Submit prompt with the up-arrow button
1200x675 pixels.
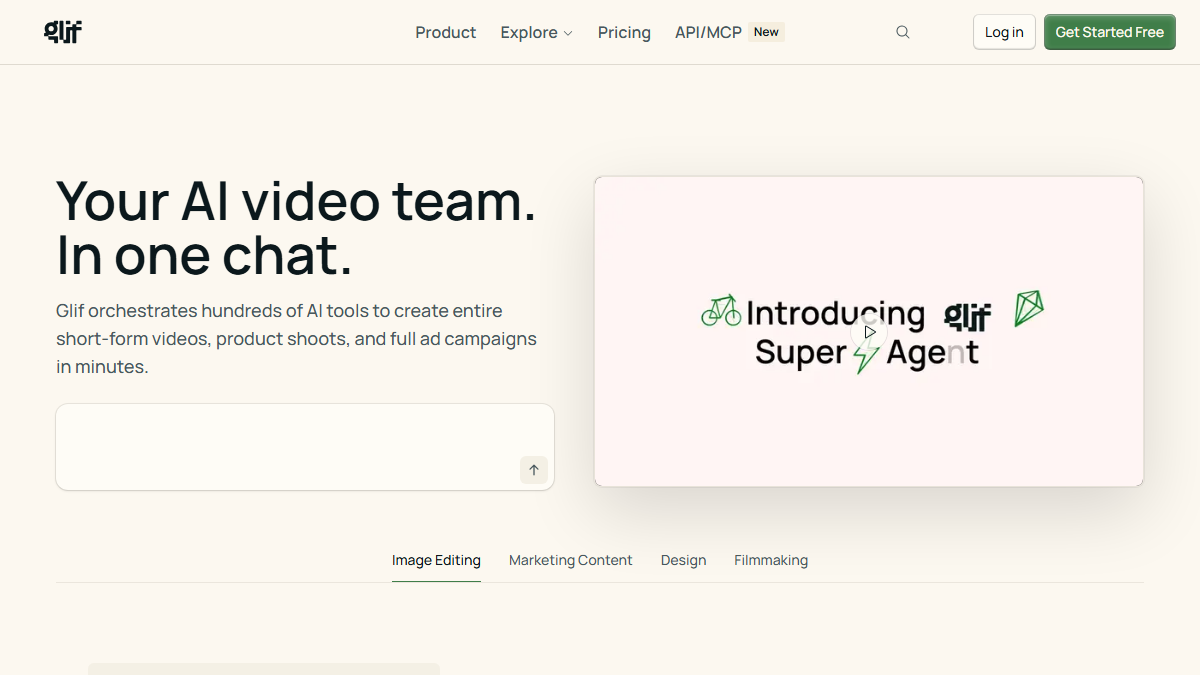tap(534, 470)
